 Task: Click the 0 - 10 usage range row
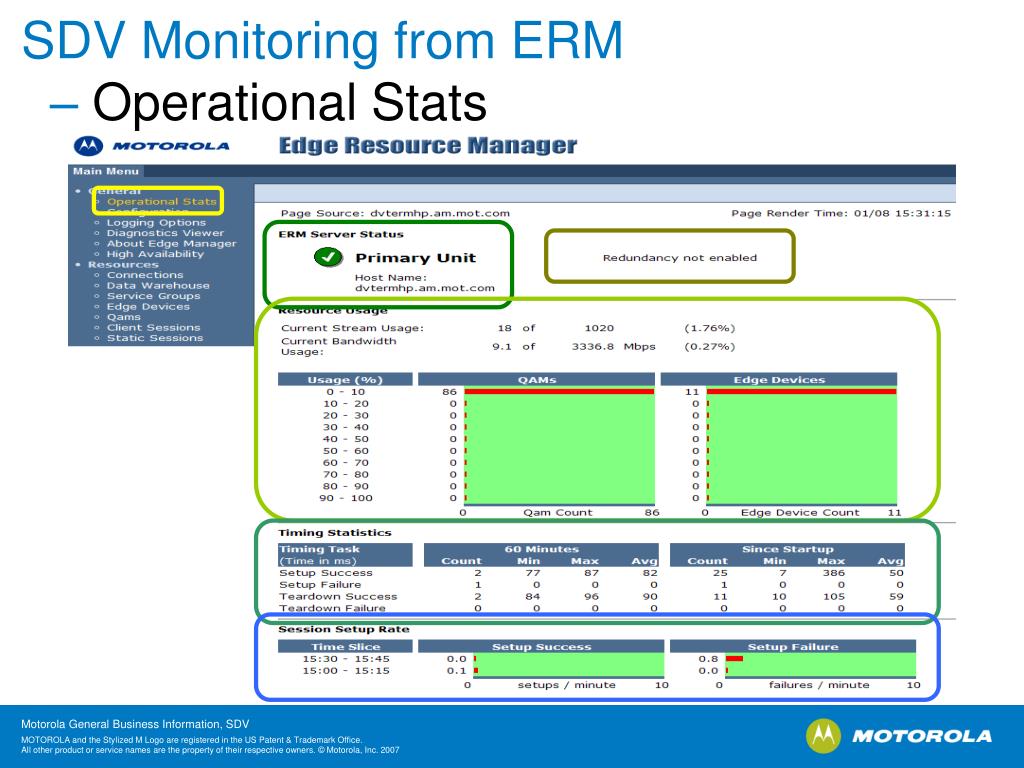345,392
